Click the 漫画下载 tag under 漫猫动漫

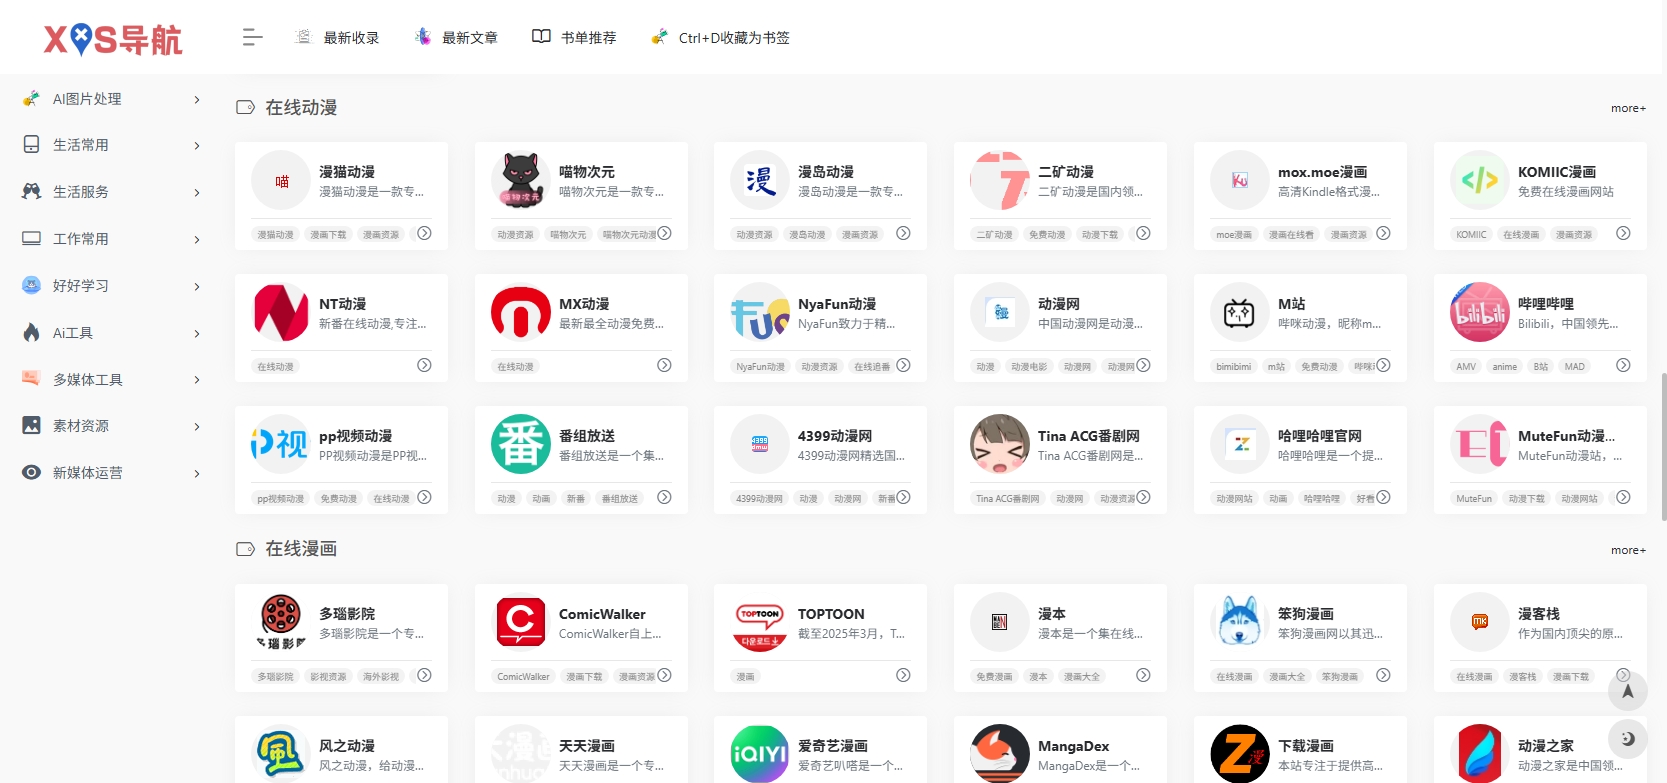(328, 235)
